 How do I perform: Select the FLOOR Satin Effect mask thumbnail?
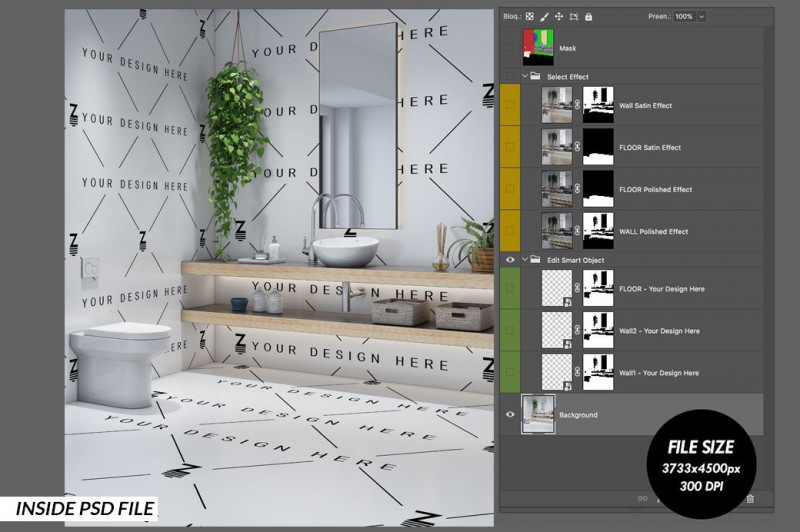598,146
